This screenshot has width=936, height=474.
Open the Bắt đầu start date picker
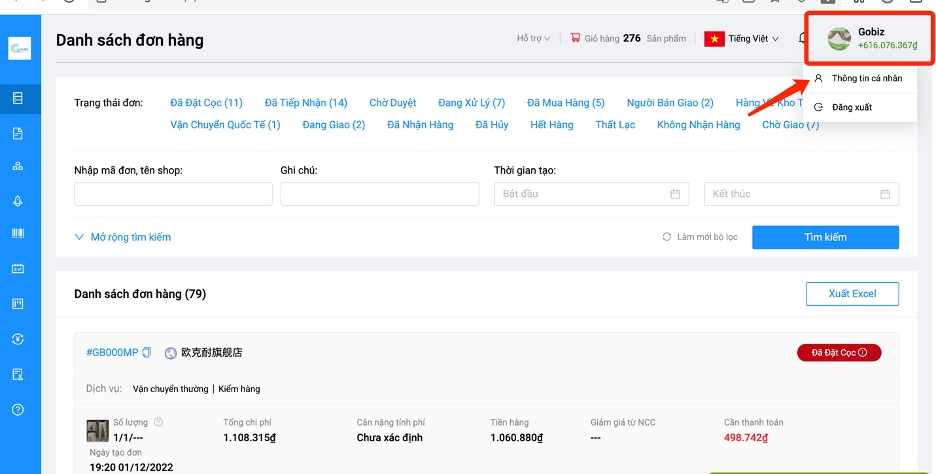click(592, 194)
